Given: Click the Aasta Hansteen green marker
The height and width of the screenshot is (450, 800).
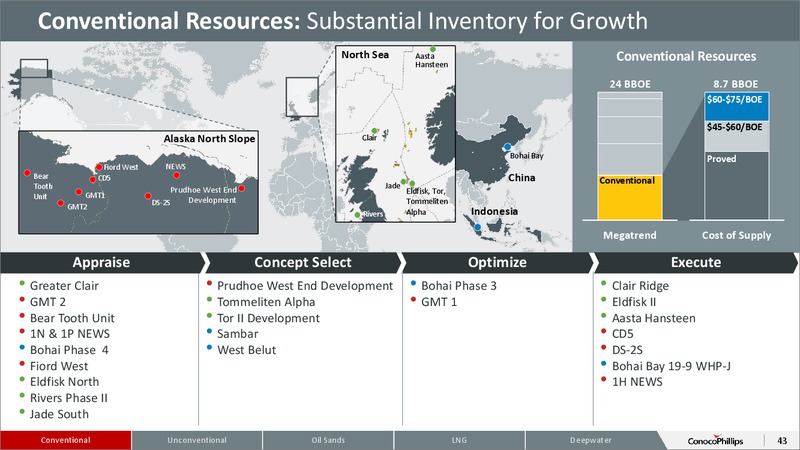Looking at the screenshot, I should [433, 49].
